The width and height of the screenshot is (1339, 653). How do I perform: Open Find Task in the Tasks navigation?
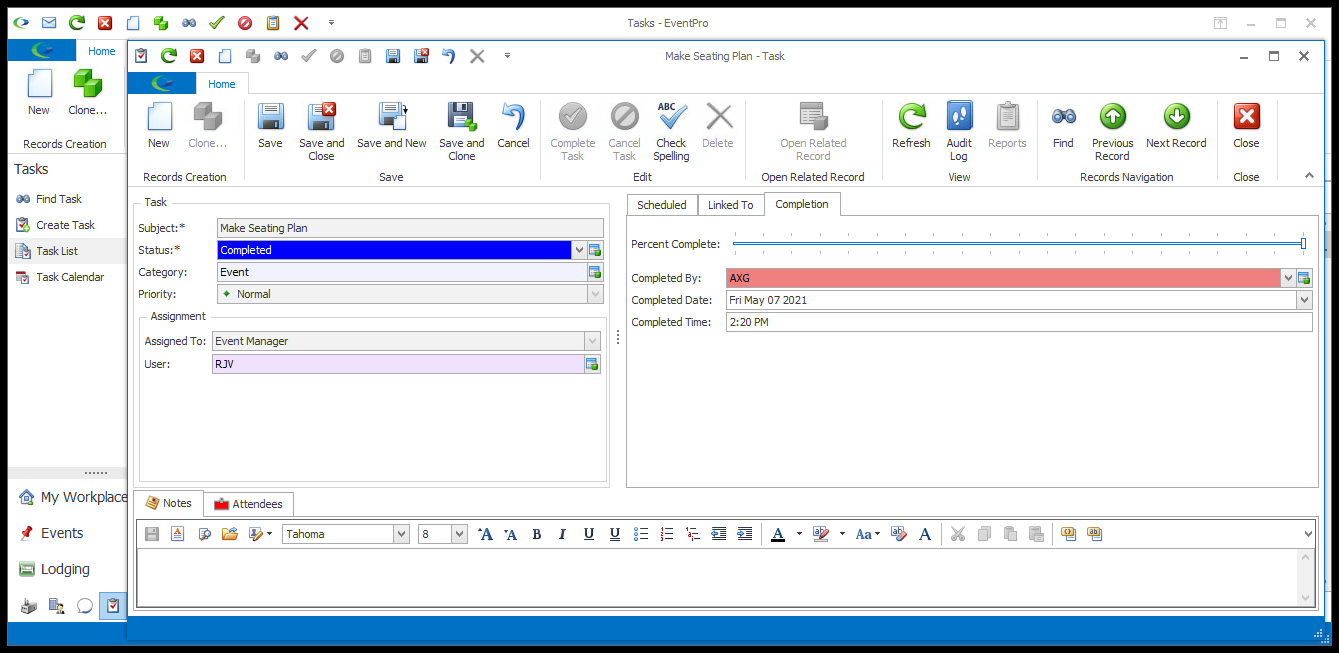point(59,199)
